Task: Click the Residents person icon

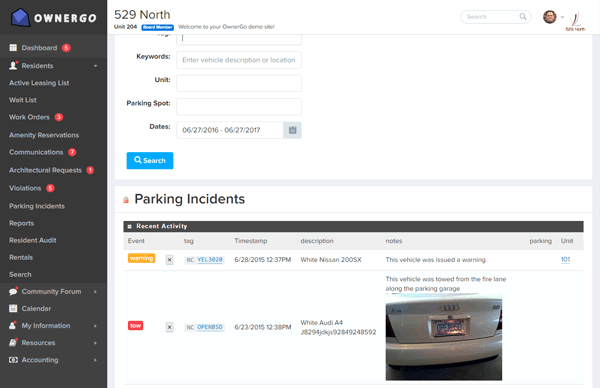Action: pos(13,65)
